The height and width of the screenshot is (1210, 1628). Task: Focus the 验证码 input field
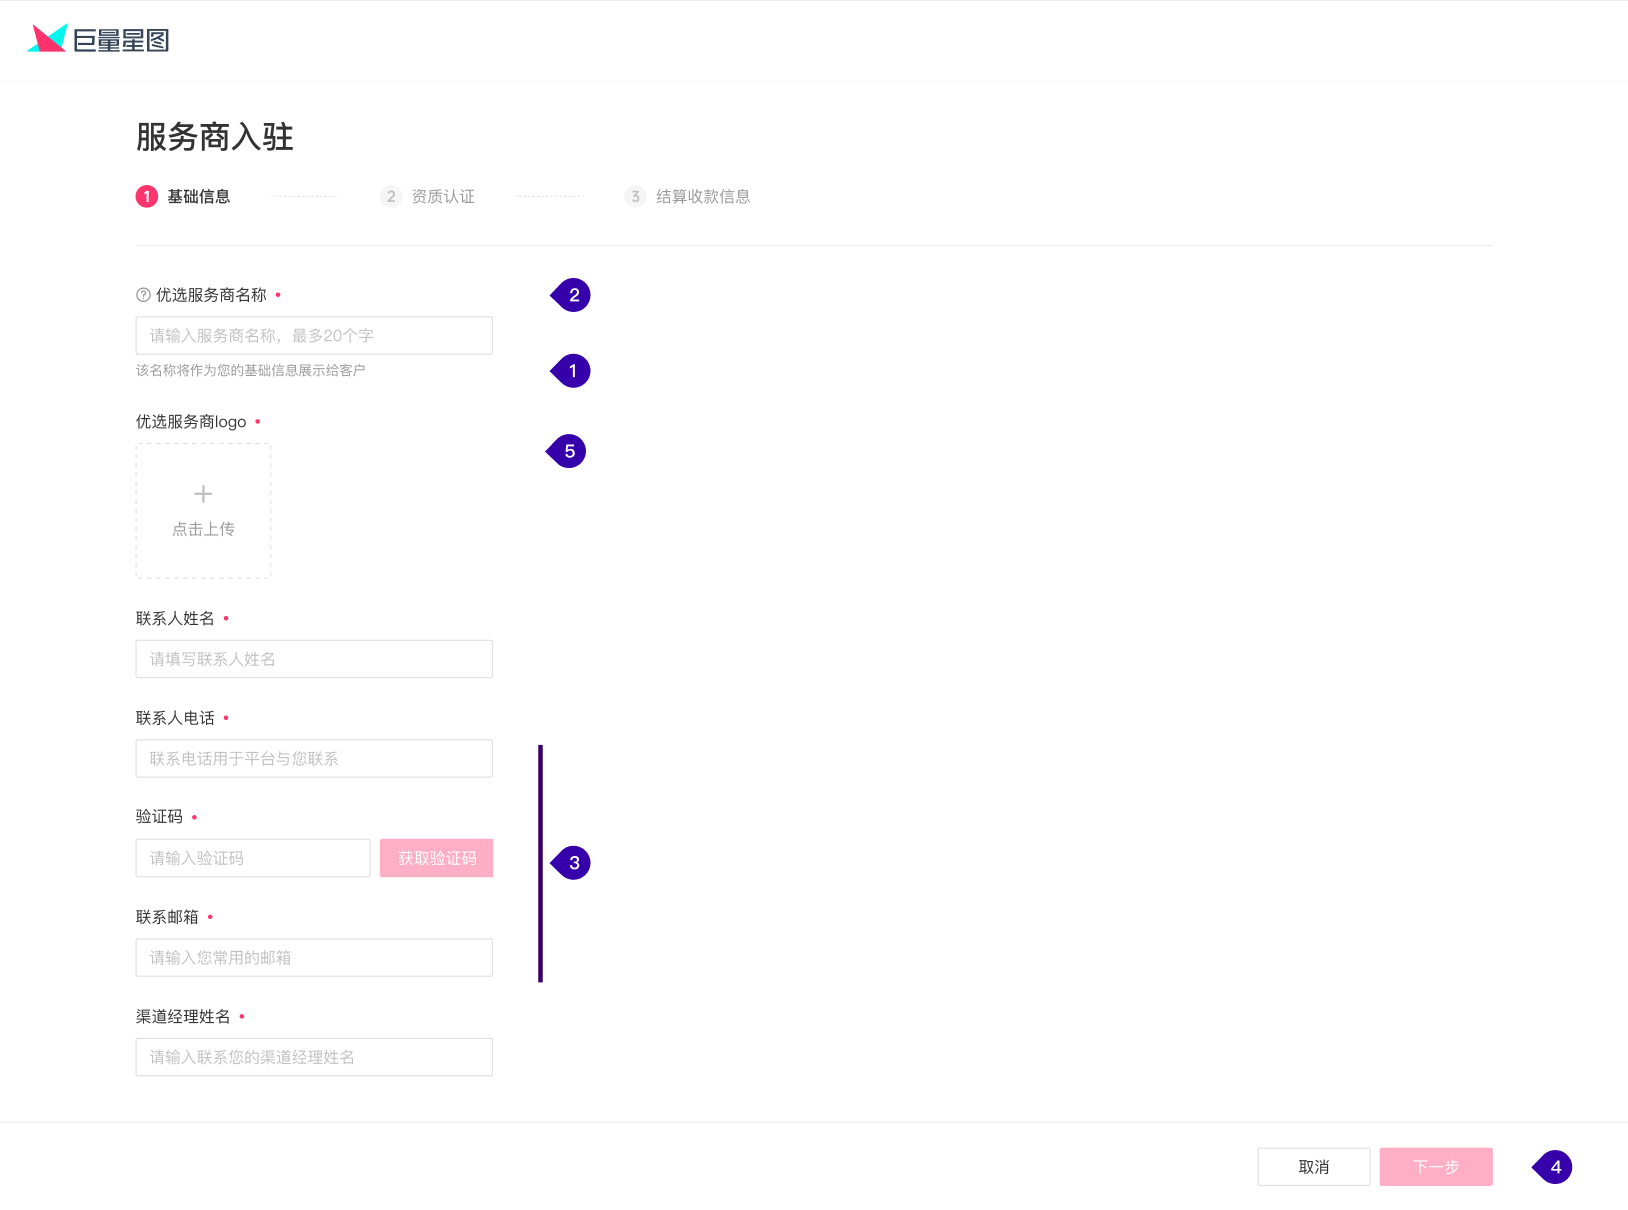(x=253, y=858)
